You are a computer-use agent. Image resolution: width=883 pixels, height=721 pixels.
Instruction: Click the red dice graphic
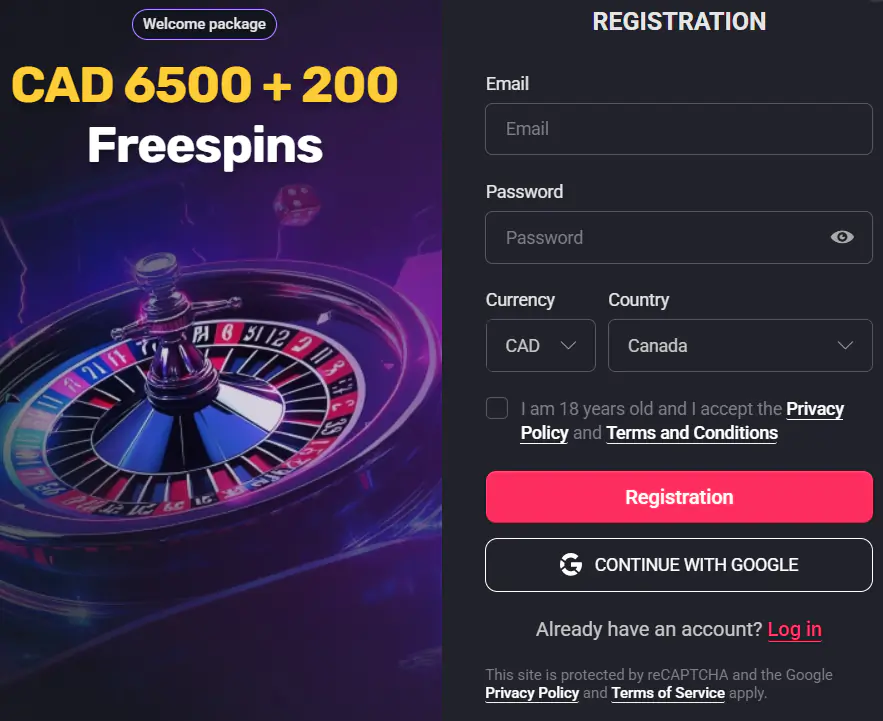click(x=296, y=201)
